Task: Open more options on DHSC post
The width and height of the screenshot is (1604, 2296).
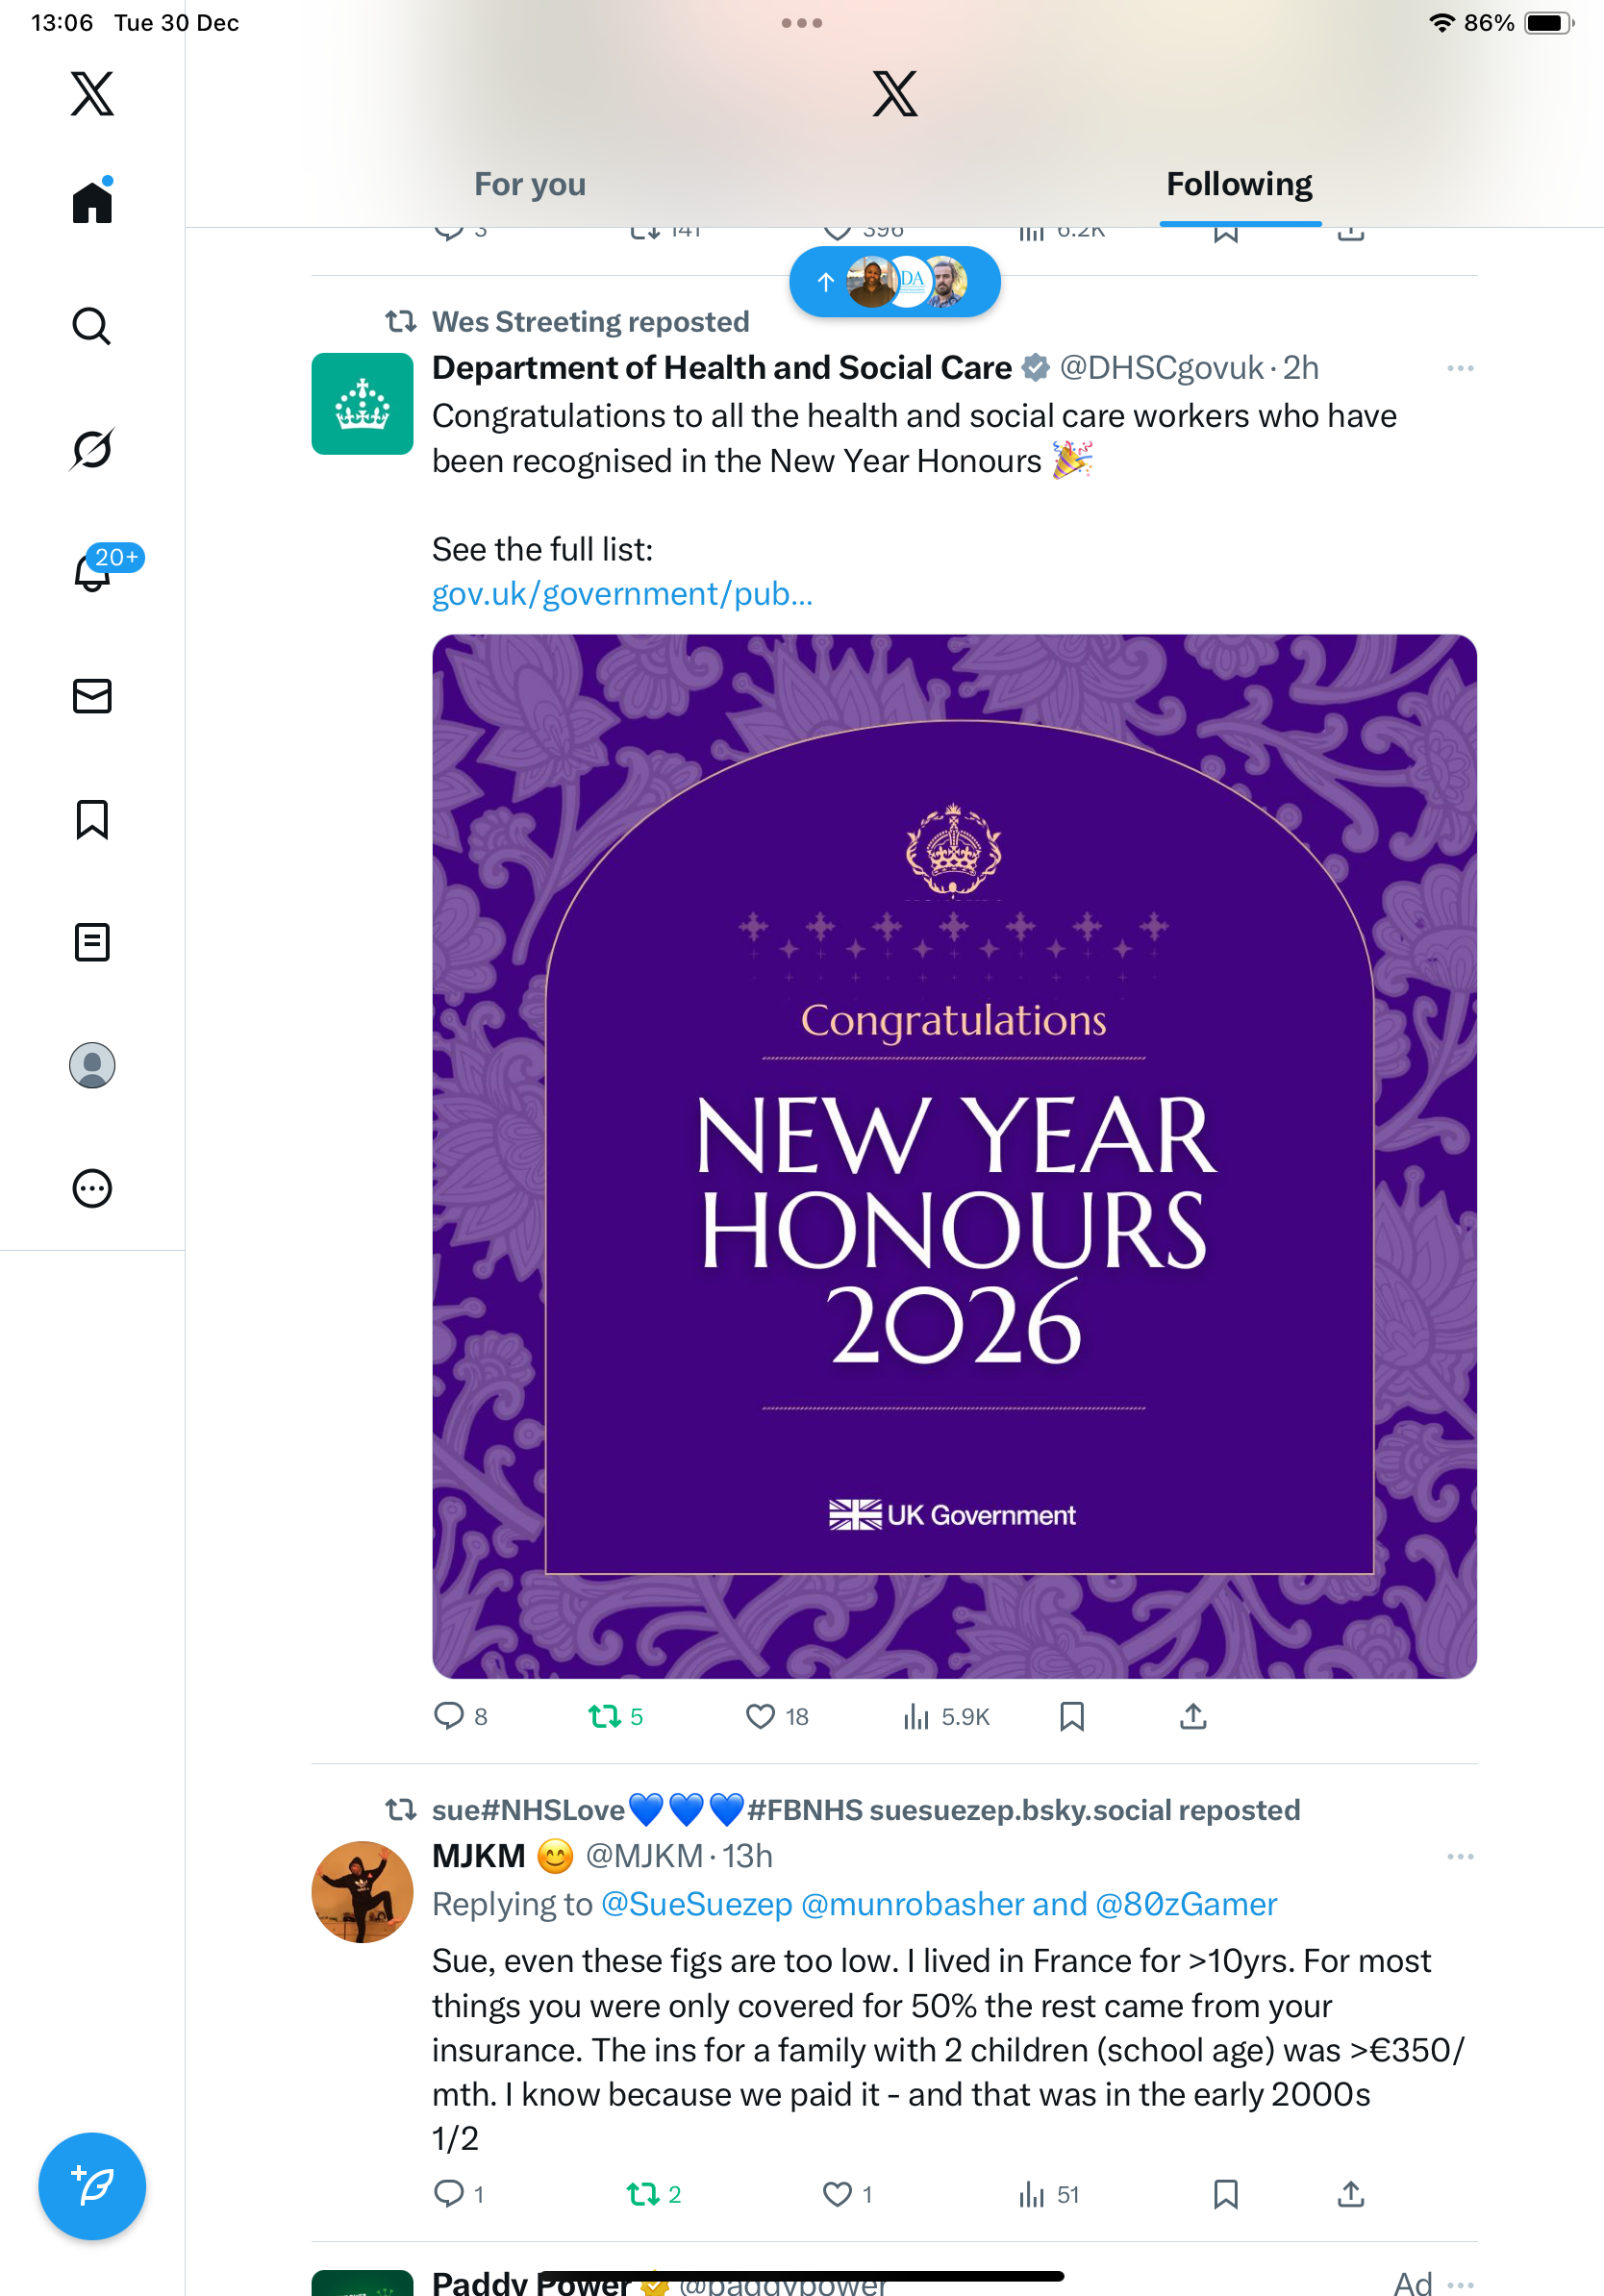Action: pyautogui.click(x=1460, y=368)
